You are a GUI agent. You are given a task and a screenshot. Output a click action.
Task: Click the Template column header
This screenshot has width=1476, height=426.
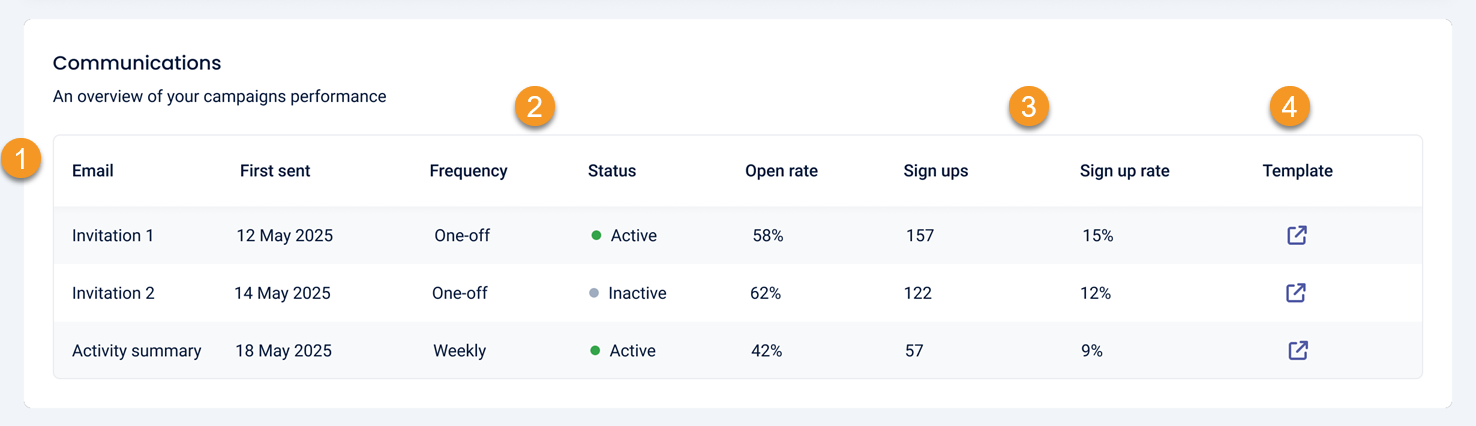(x=1297, y=171)
